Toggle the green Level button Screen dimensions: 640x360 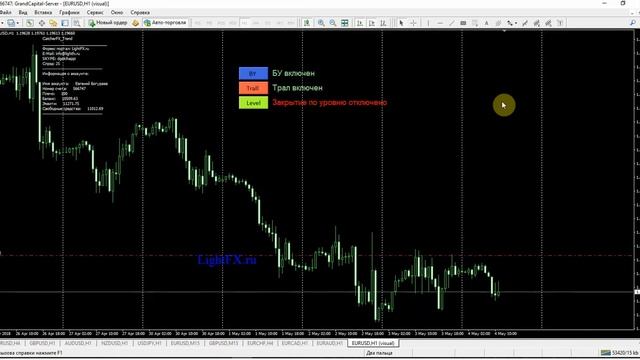(253, 103)
